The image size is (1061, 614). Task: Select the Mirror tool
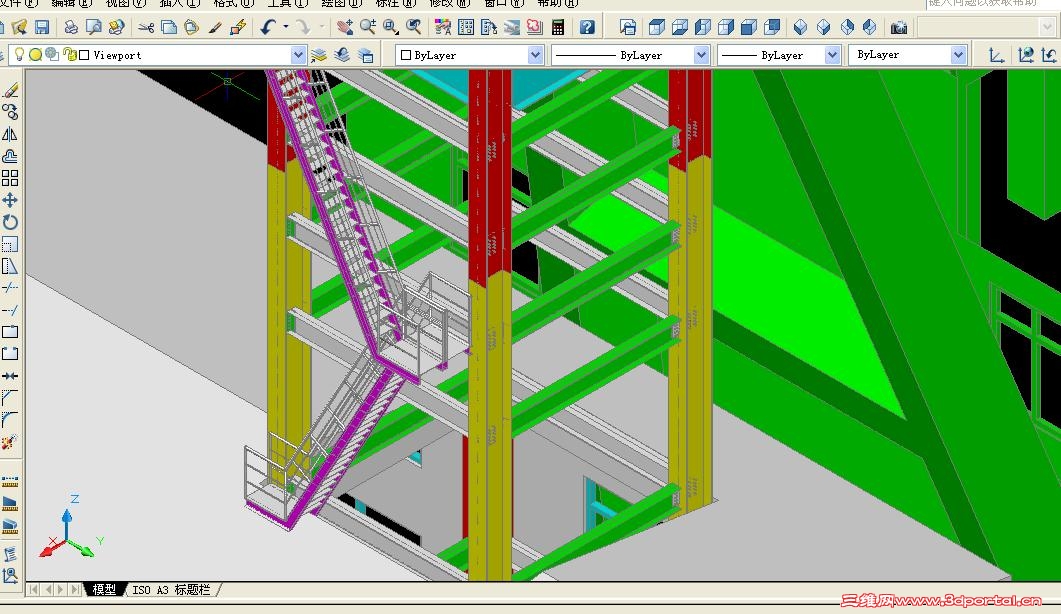coord(10,134)
